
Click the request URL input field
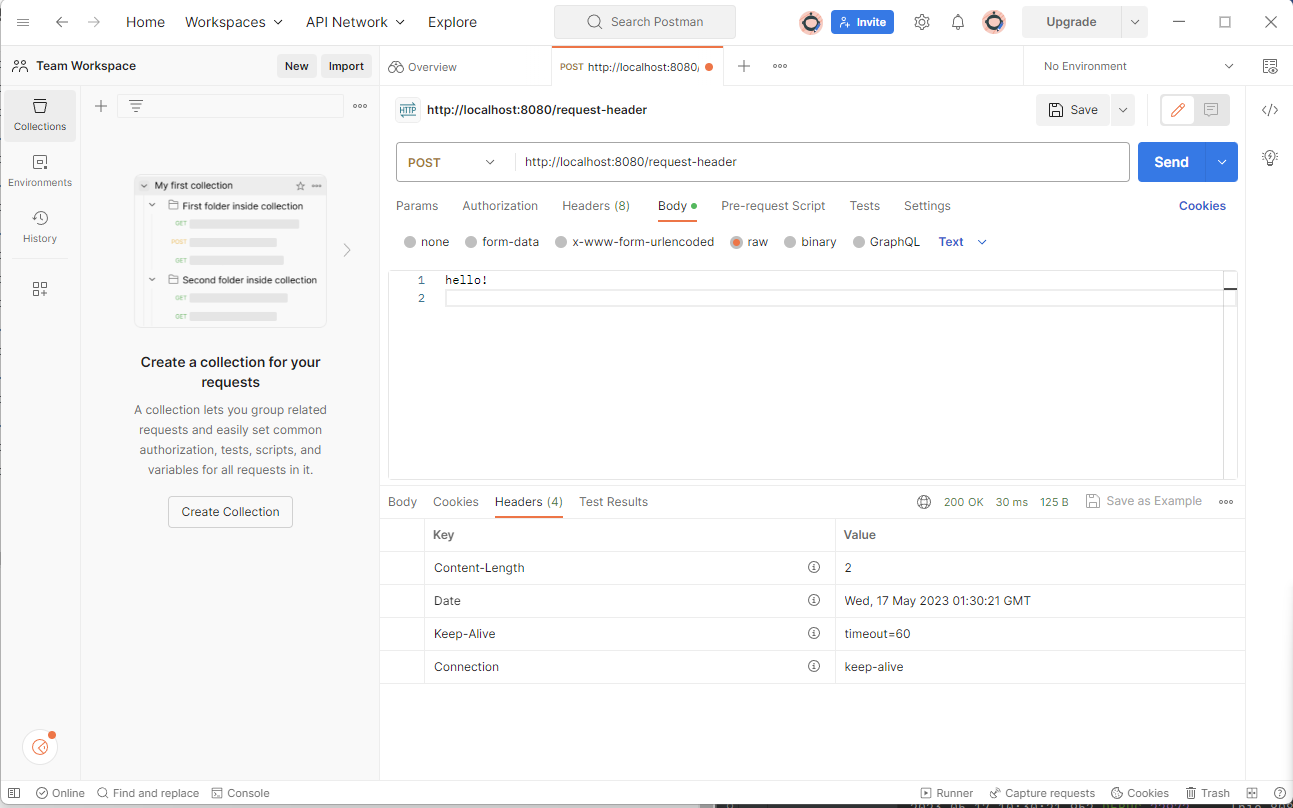coord(822,162)
